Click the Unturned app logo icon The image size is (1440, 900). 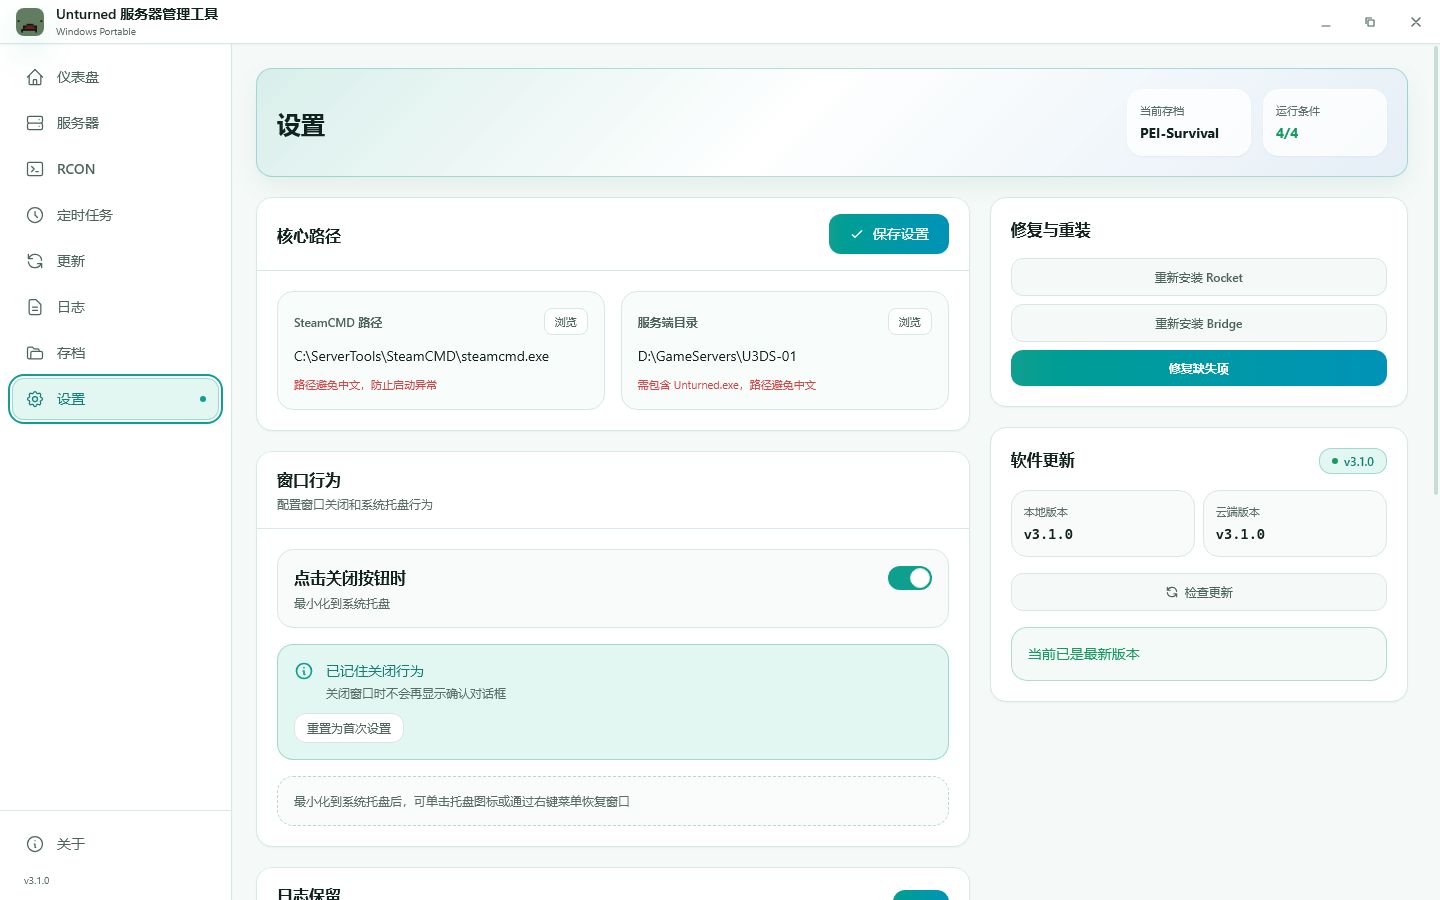pos(30,22)
